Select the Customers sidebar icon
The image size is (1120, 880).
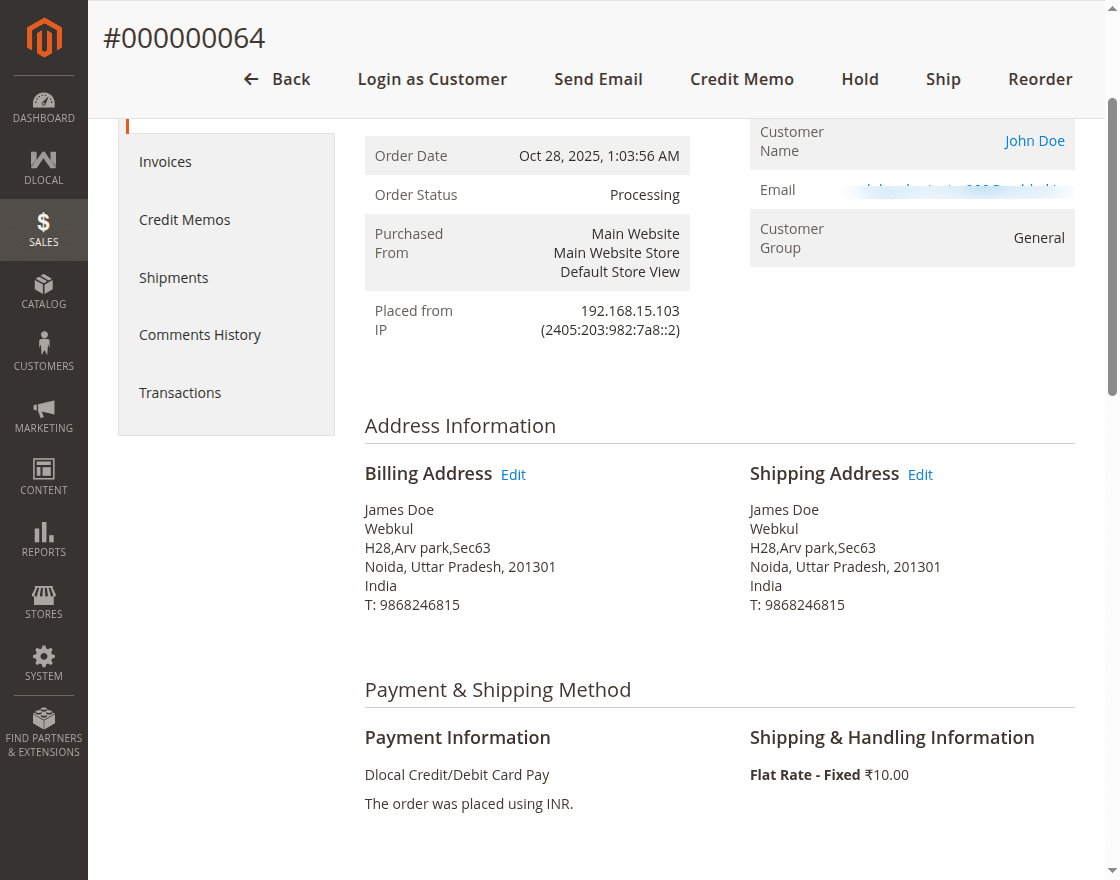[x=43, y=352]
